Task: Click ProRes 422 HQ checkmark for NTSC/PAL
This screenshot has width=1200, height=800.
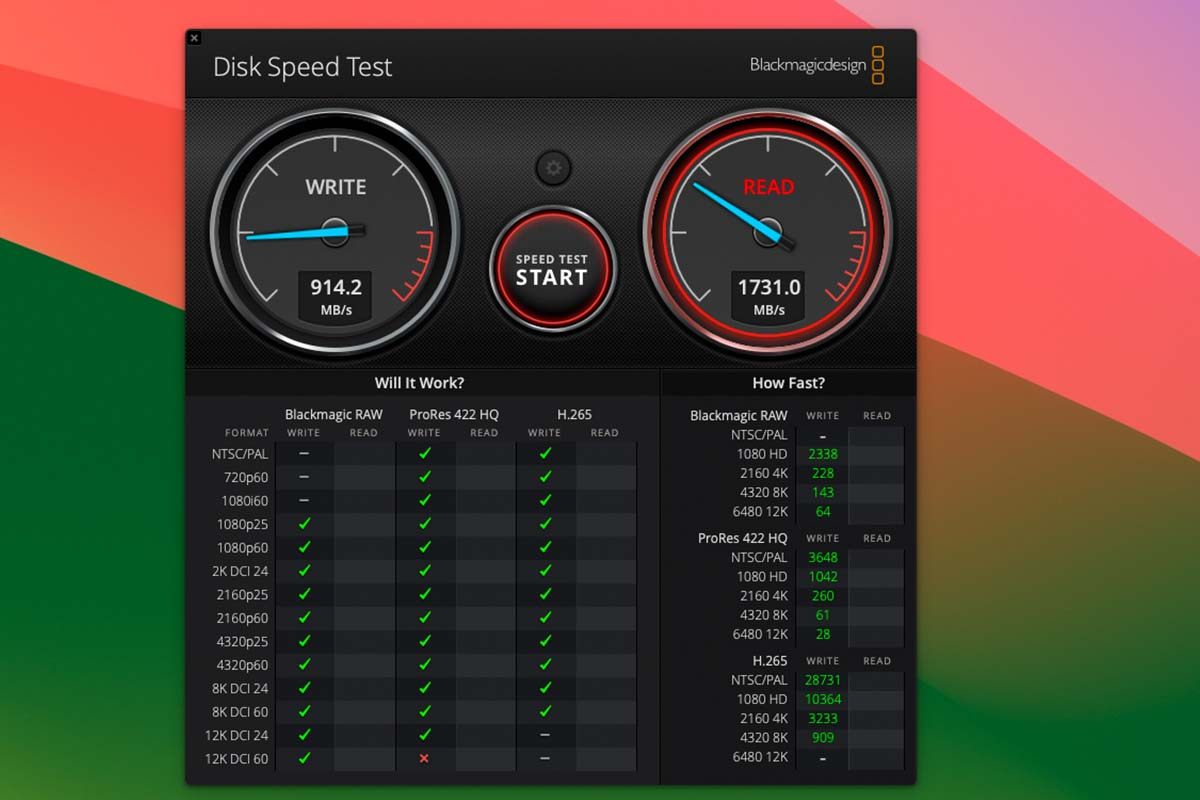Action: (424, 453)
